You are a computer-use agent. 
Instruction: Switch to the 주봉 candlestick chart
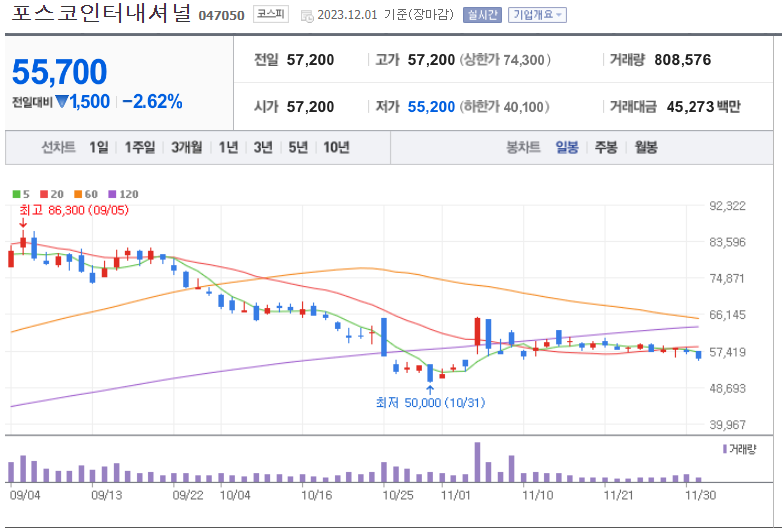click(x=606, y=147)
